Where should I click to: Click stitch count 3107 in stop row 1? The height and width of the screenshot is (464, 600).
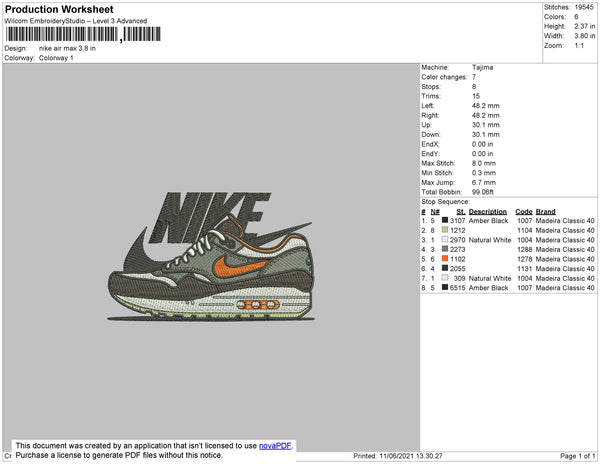click(458, 221)
